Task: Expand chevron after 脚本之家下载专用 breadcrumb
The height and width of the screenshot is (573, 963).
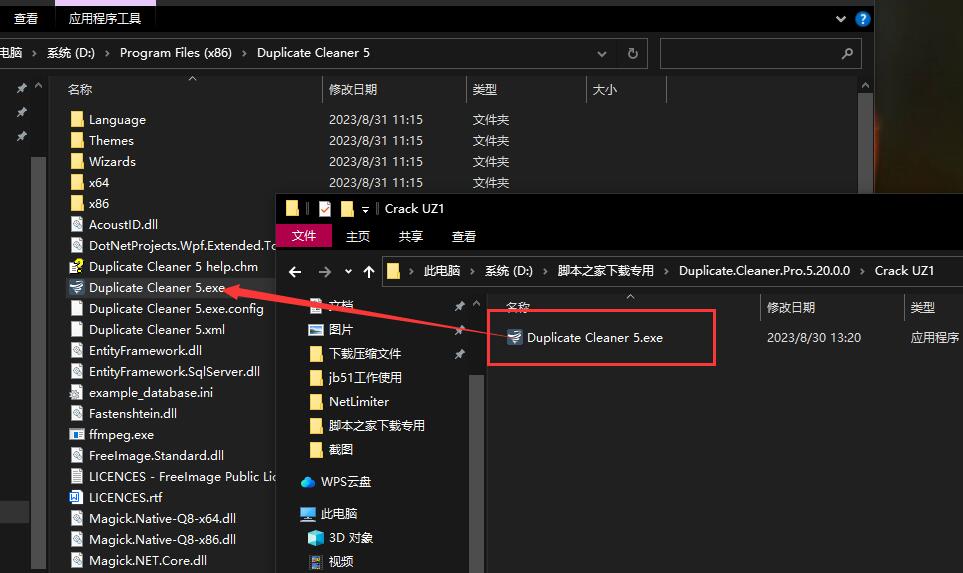Action: coord(666,271)
